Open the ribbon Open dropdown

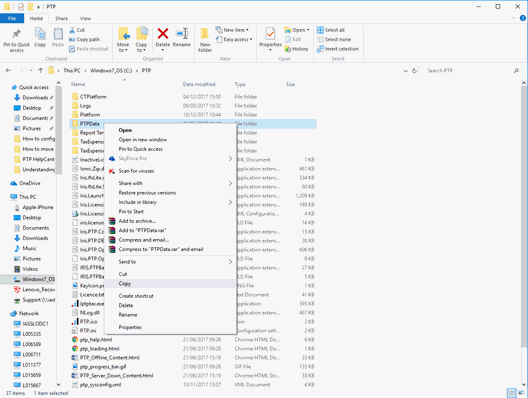pos(297,30)
